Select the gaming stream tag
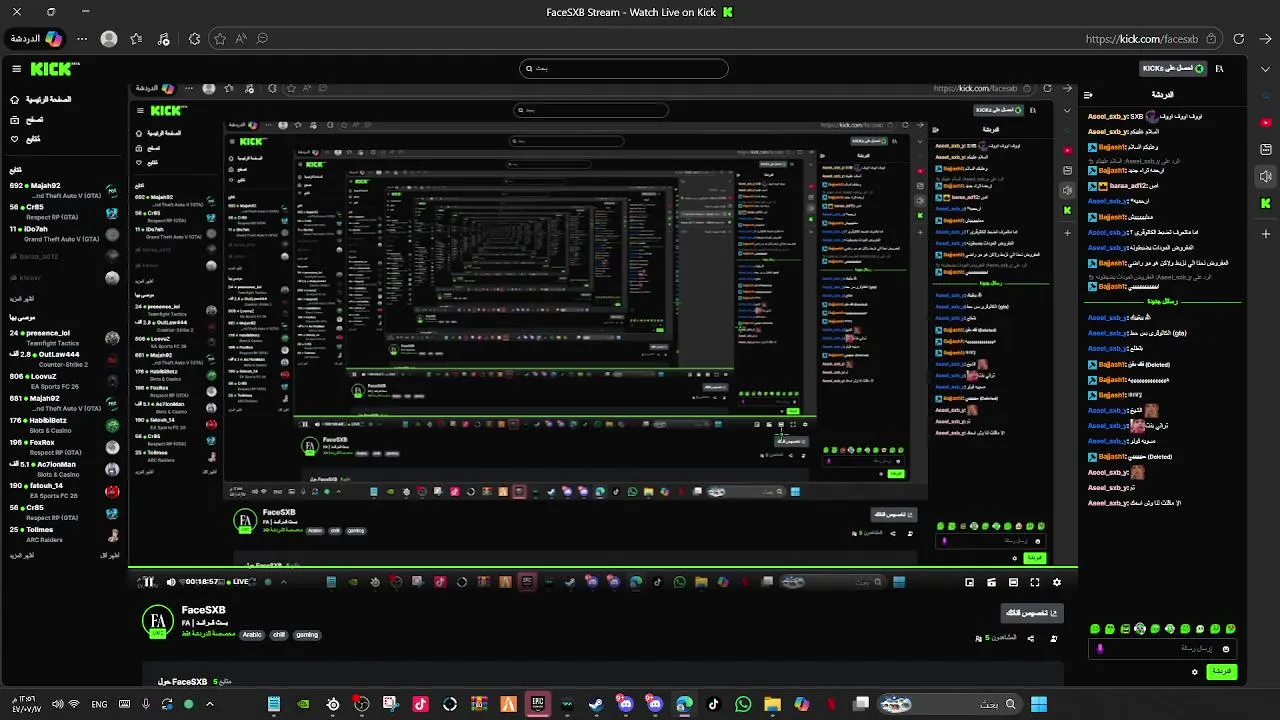1280x720 pixels. (x=307, y=635)
